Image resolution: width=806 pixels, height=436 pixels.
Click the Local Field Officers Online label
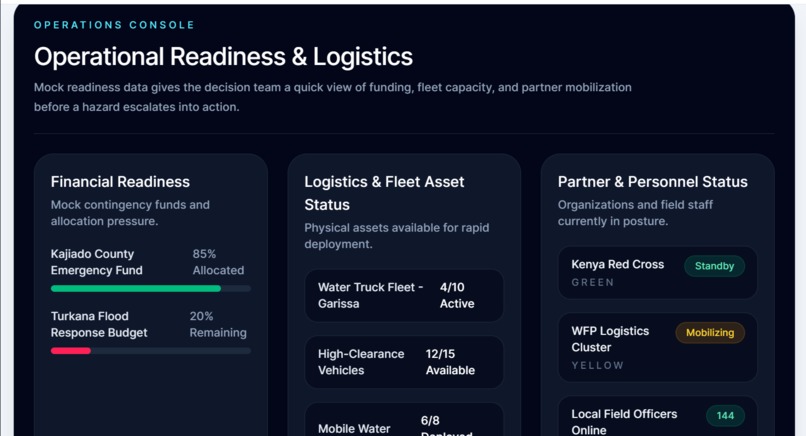(624, 422)
